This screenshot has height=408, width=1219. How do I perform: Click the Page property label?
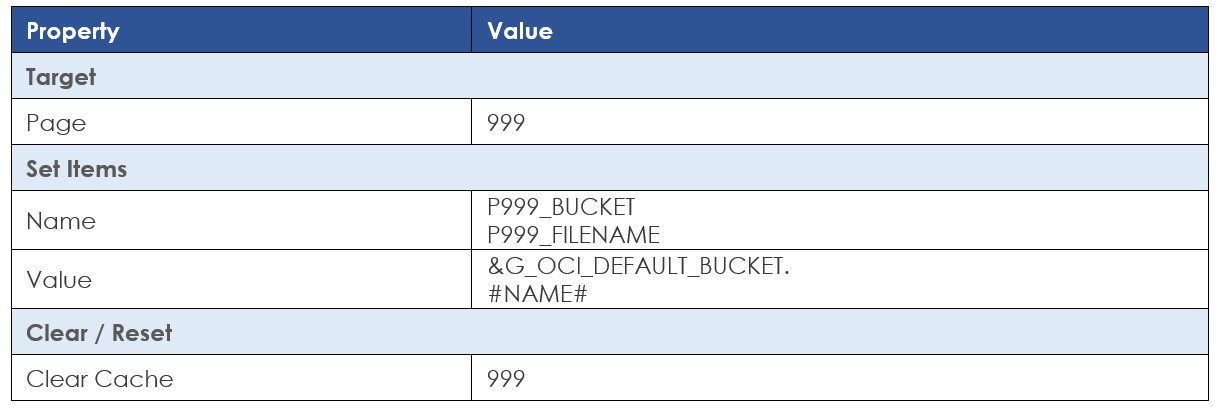(x=56, y=123)
